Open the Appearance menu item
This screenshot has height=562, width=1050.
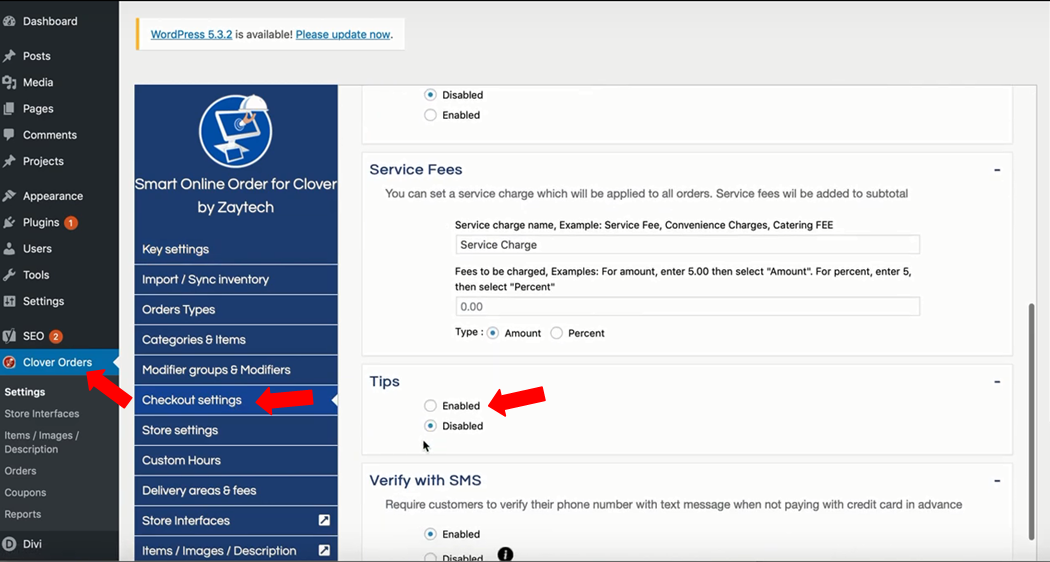tap(59, 196)
